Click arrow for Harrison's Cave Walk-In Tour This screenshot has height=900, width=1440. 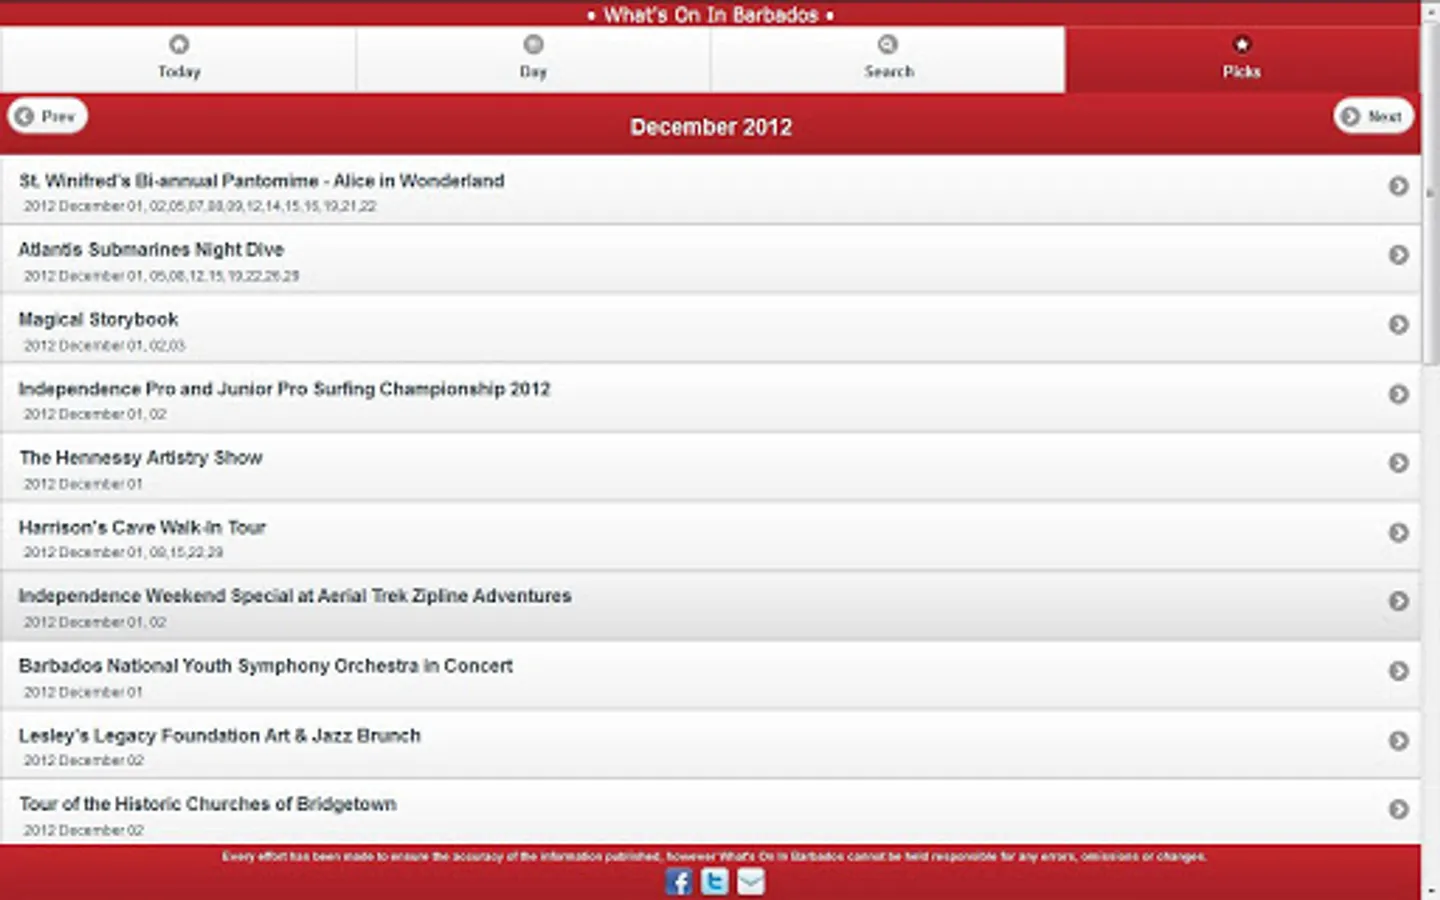click(x=1398, y=532)
